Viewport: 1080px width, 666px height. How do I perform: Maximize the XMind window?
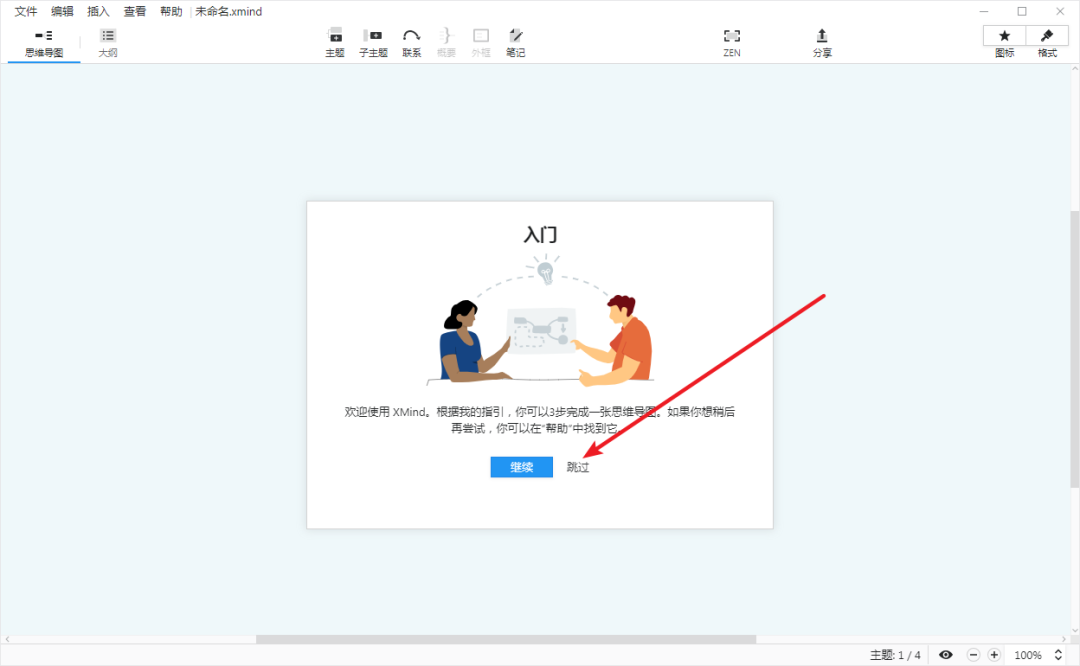point(1022,11)
